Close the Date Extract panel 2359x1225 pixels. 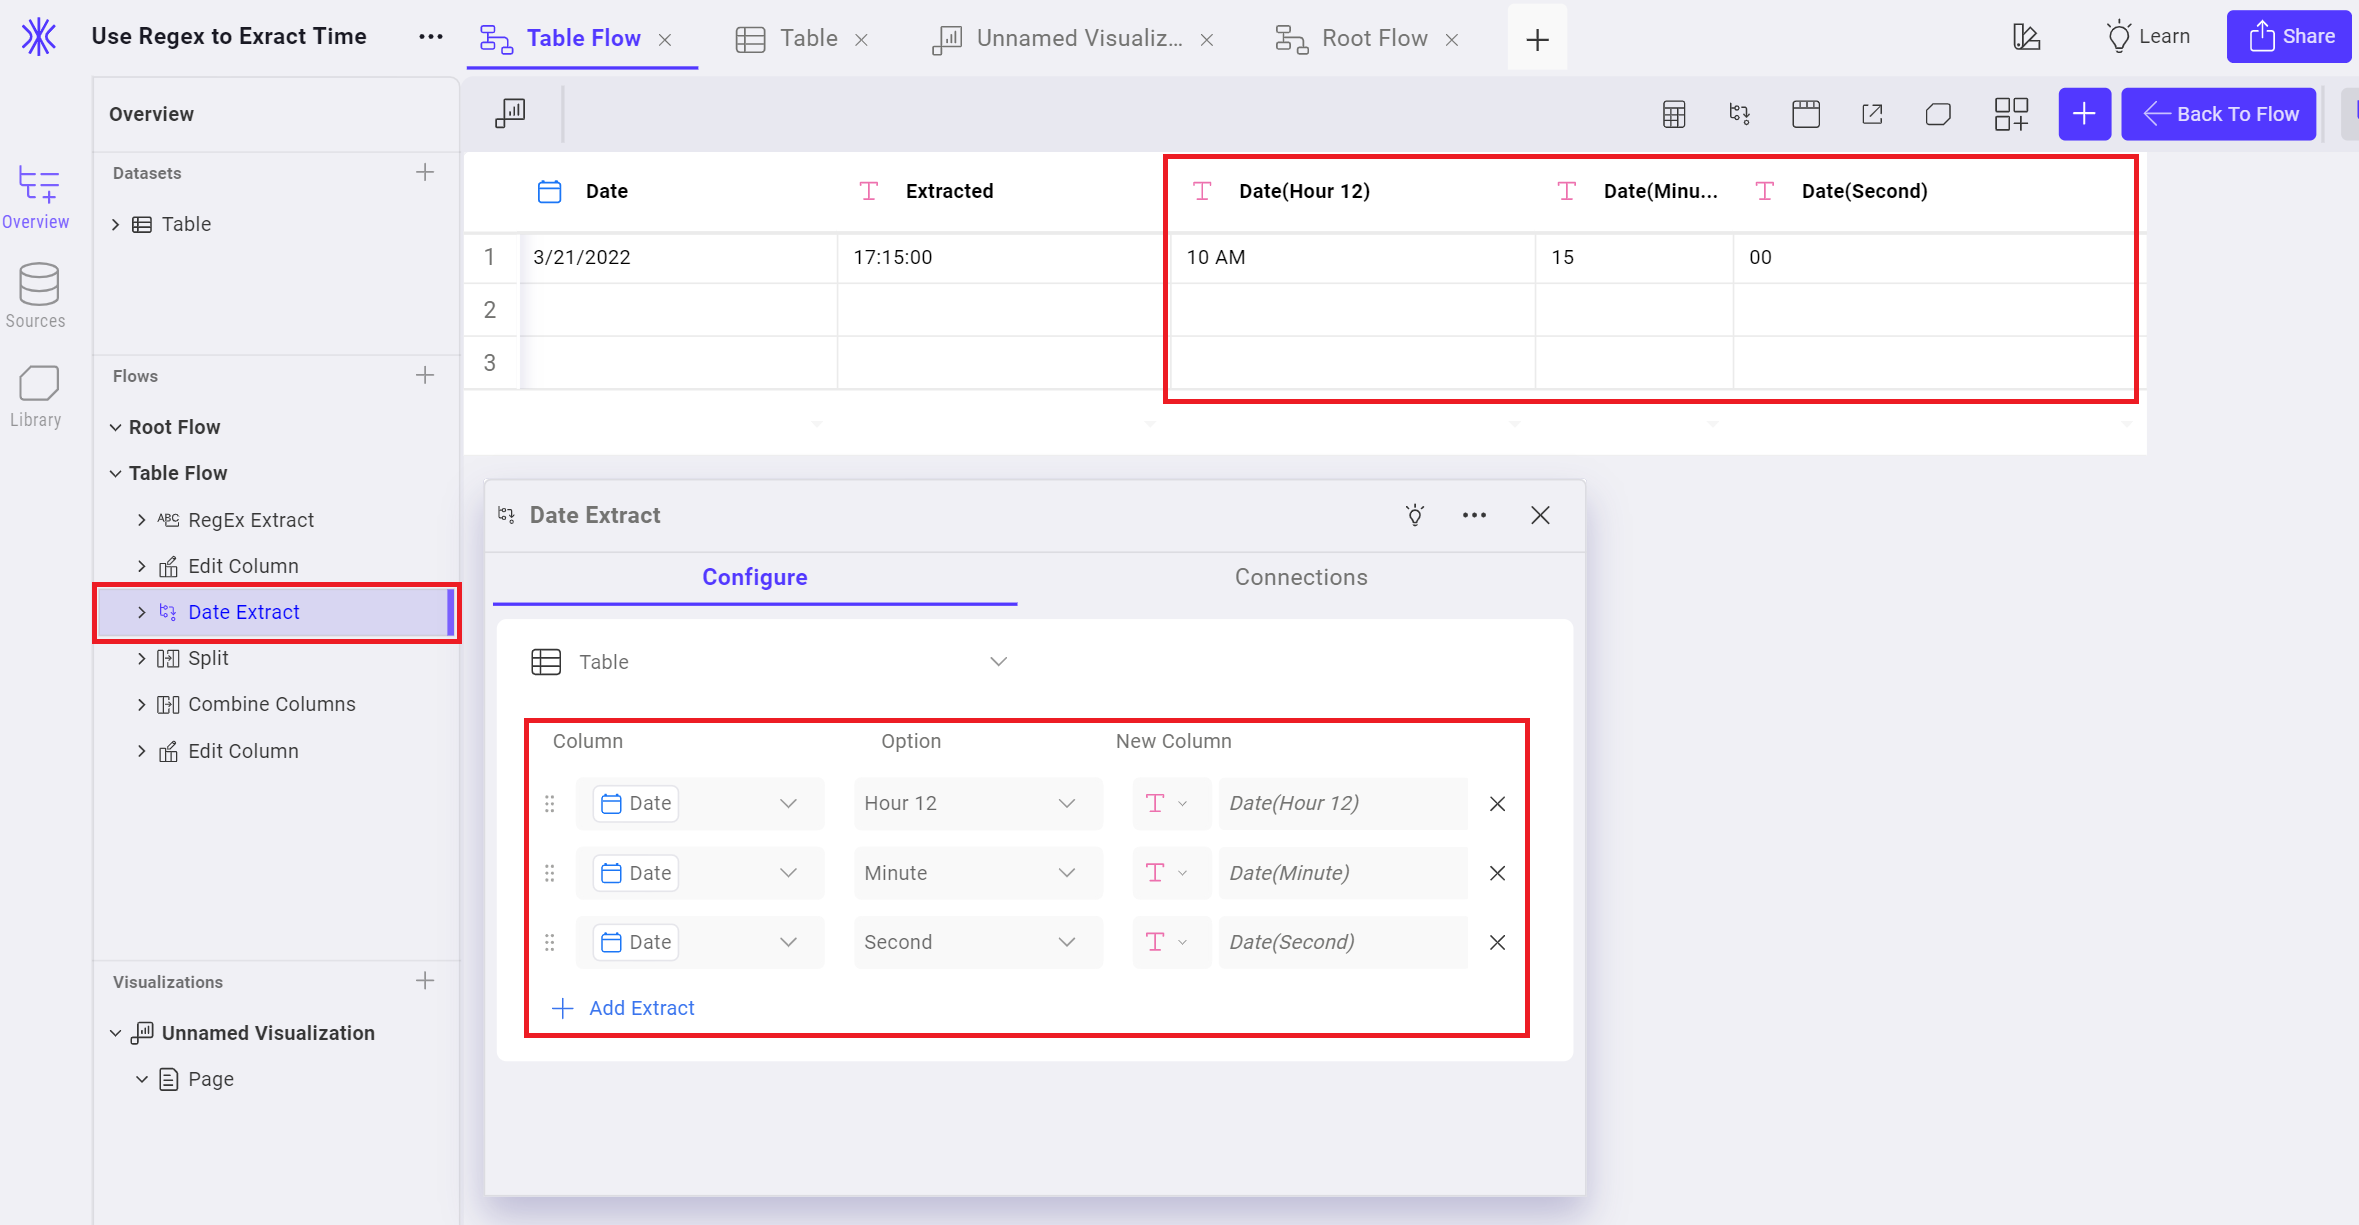[1540, 515]
